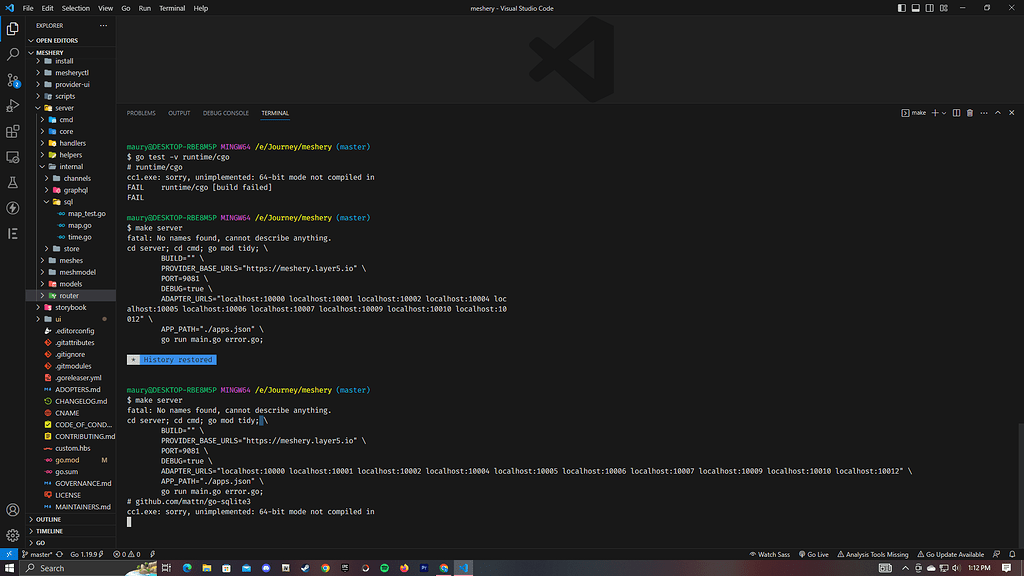Viewport: 1024px width, 576px height.
Task: Open the Help menu
Action: click(200, 8)
